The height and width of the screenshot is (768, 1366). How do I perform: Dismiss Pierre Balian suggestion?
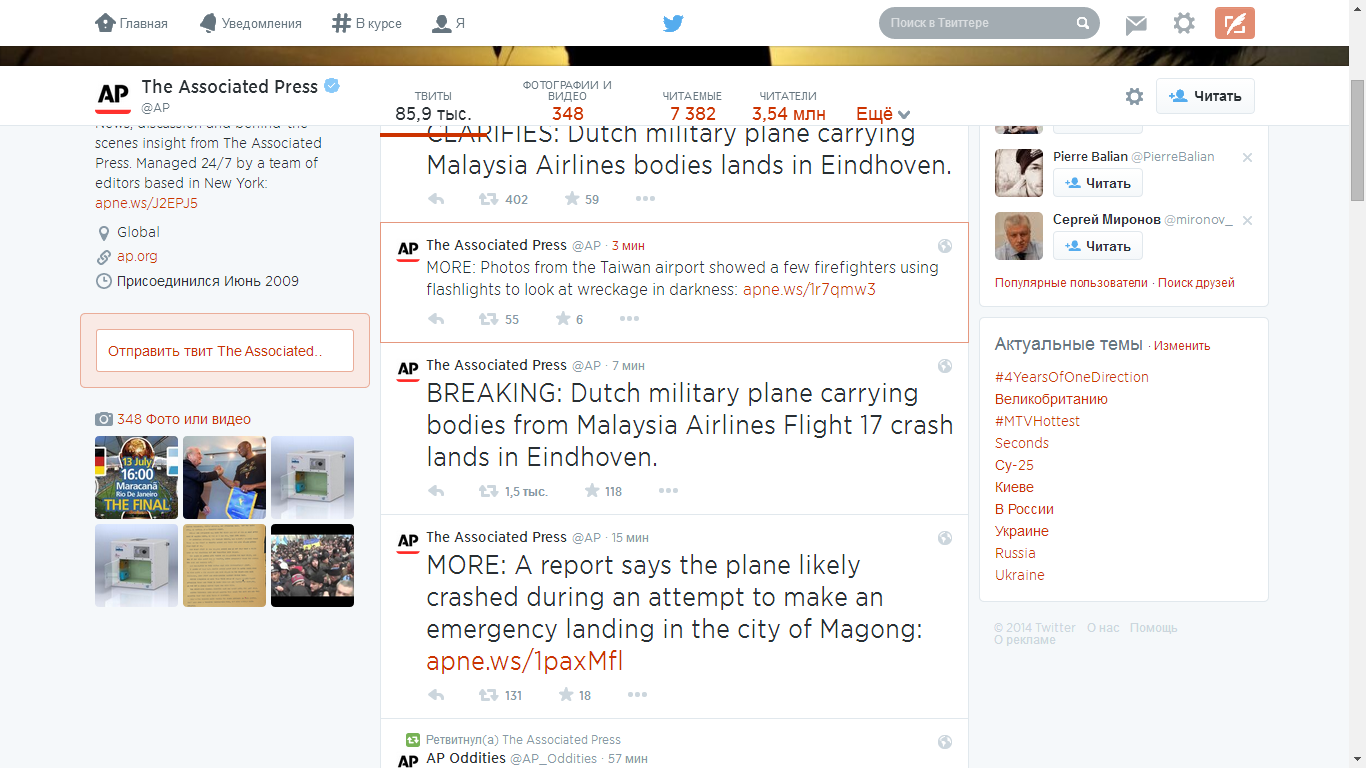(x=1247, y=158)
